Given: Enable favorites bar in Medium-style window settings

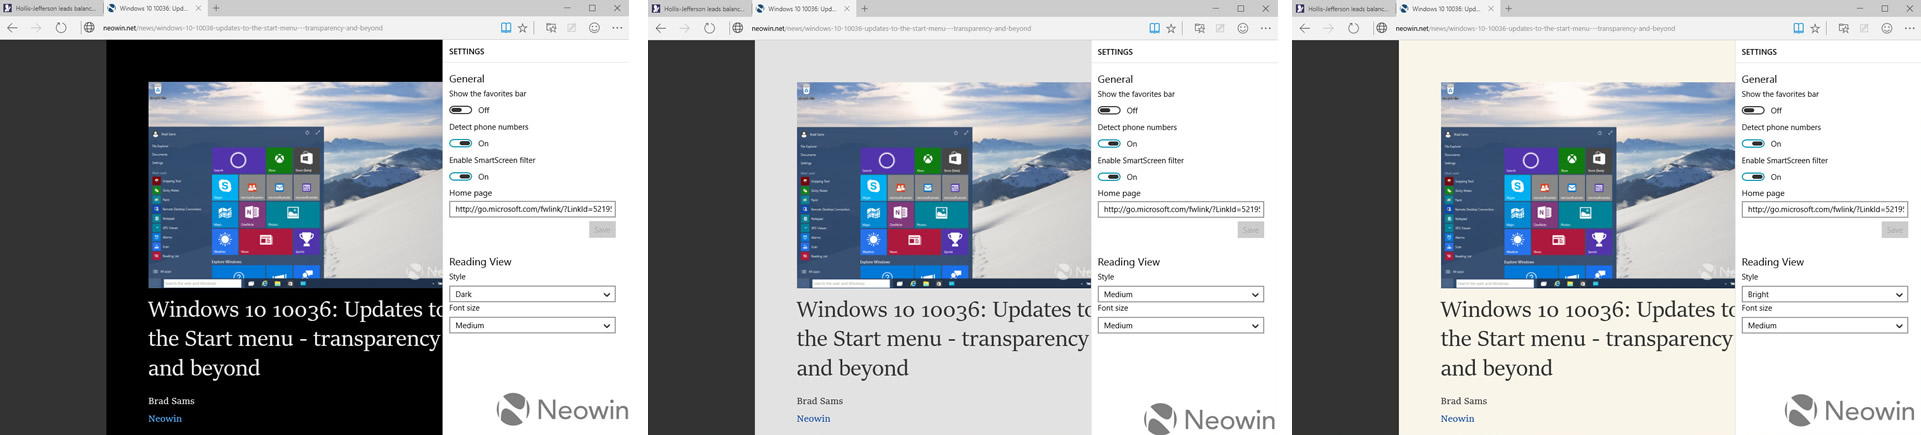Looking at the screenshot, I should click(x=1109, y=110).
